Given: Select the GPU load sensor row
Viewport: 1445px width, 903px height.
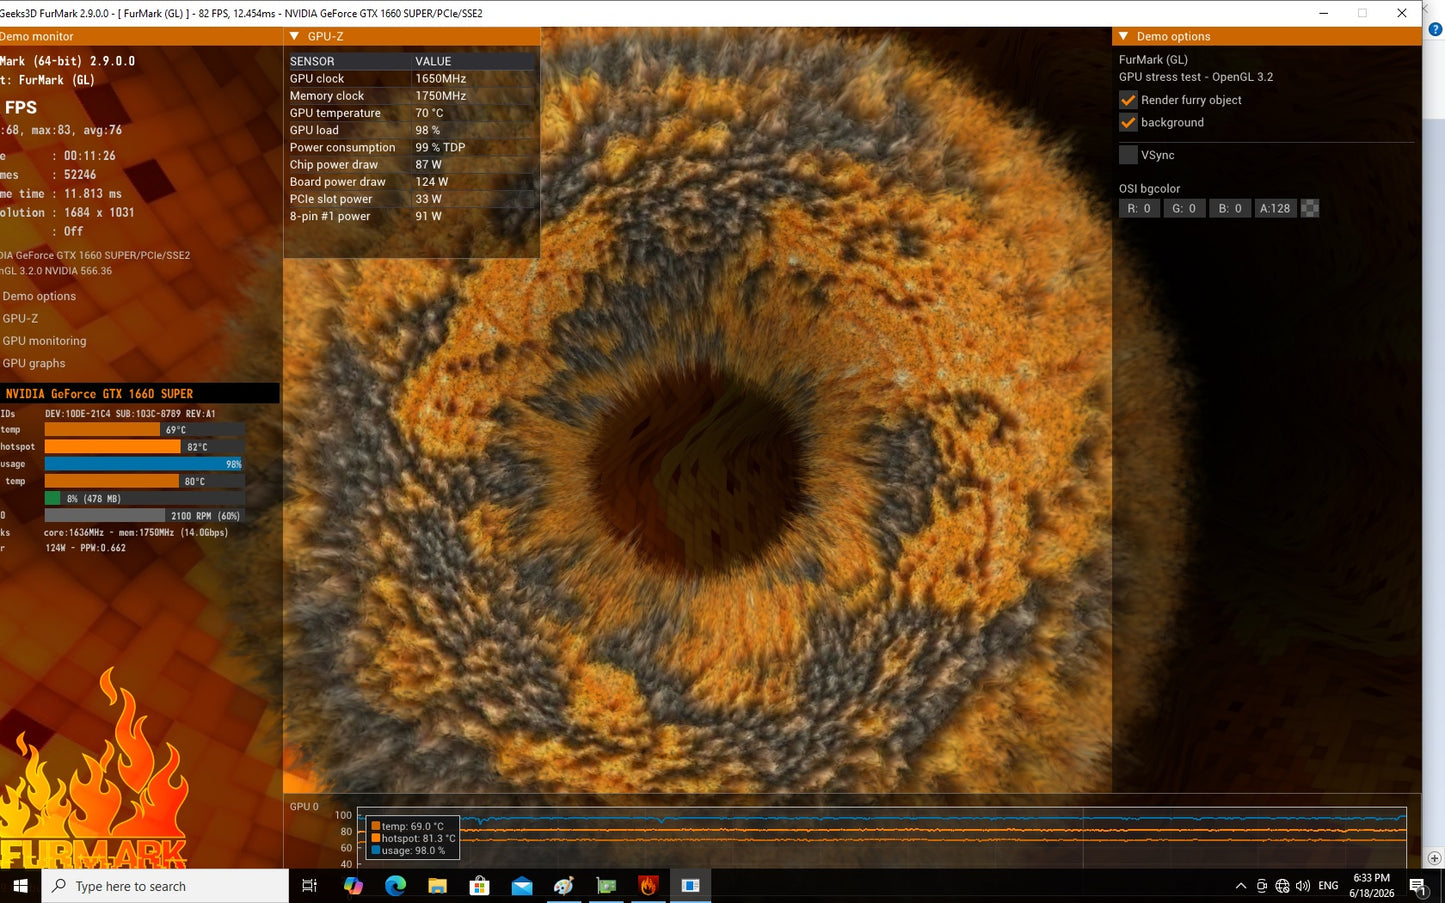Looking at the screenshot, I should (411, 130).
